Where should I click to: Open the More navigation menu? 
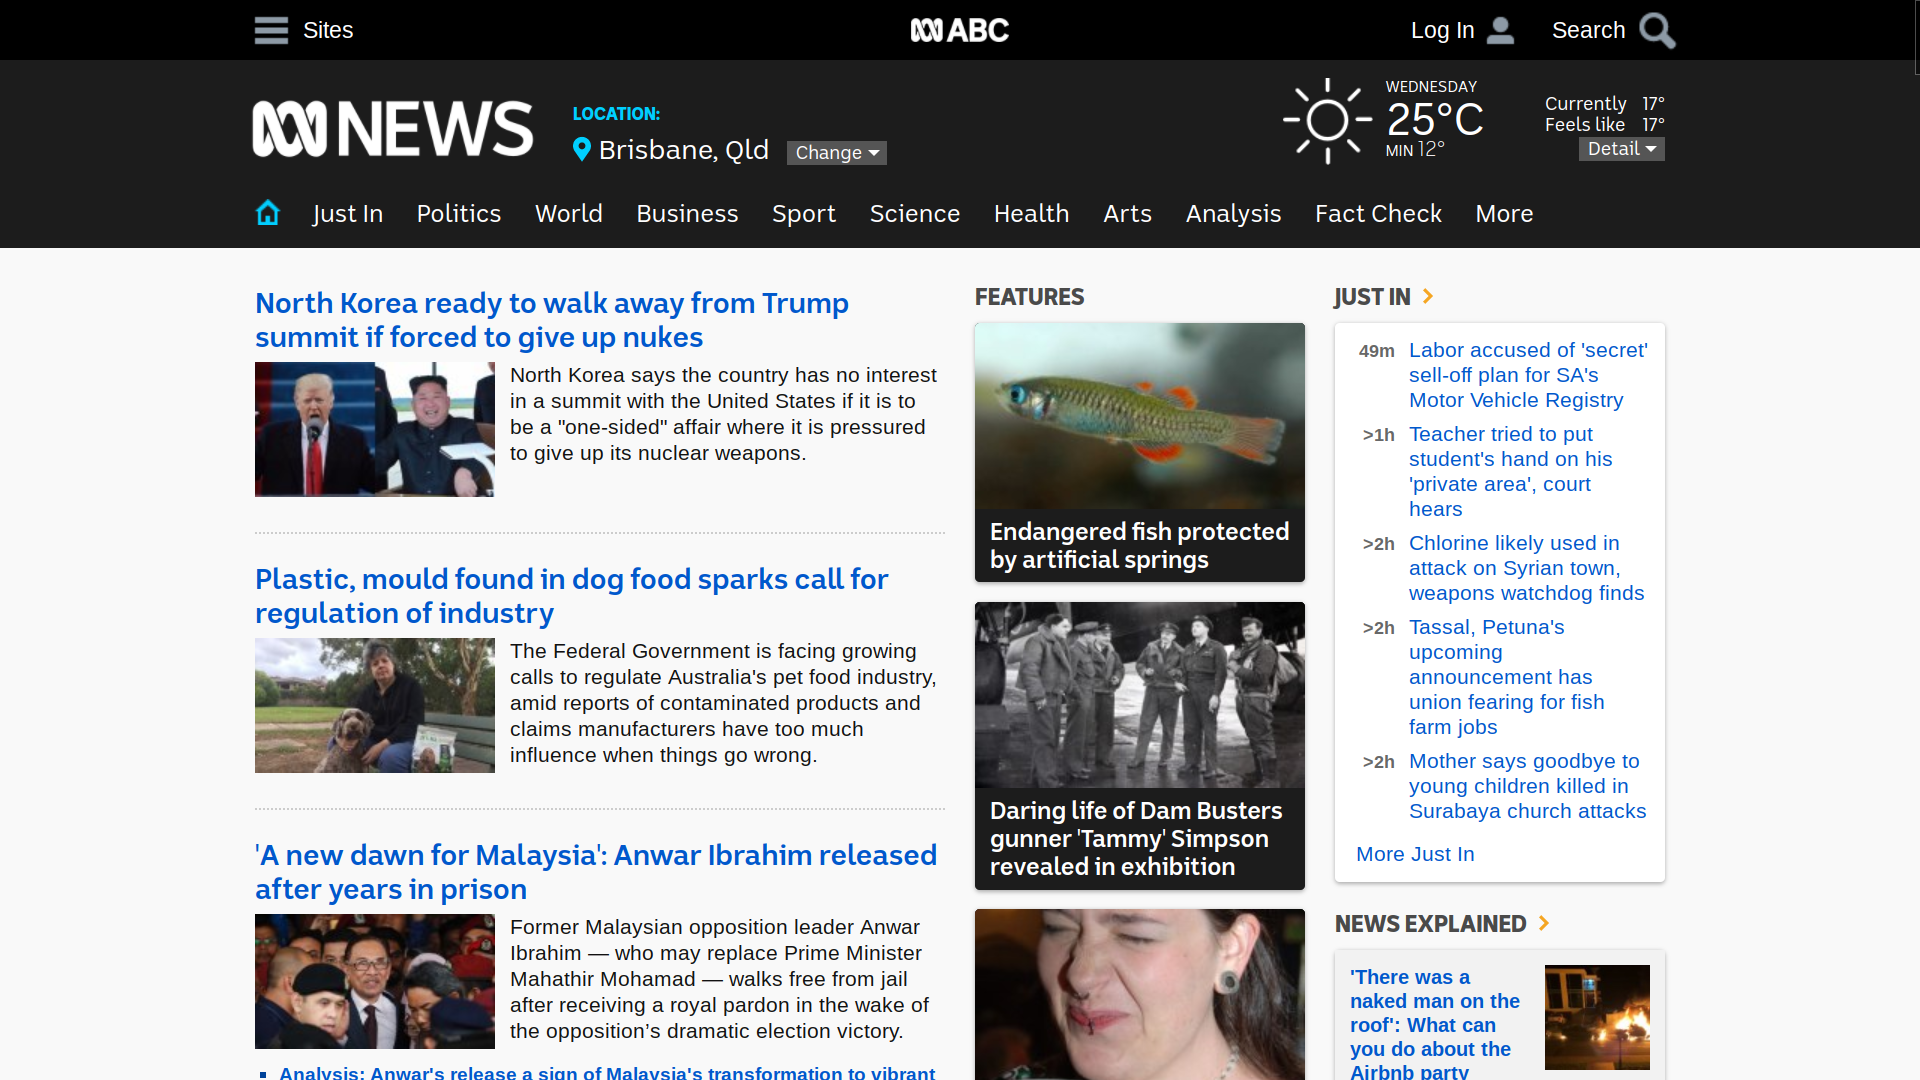[x=1503, y=214]
